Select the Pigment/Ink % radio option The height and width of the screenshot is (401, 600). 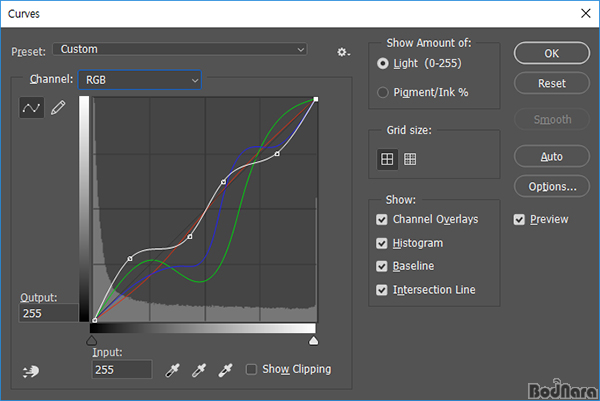tap(383, 92)
